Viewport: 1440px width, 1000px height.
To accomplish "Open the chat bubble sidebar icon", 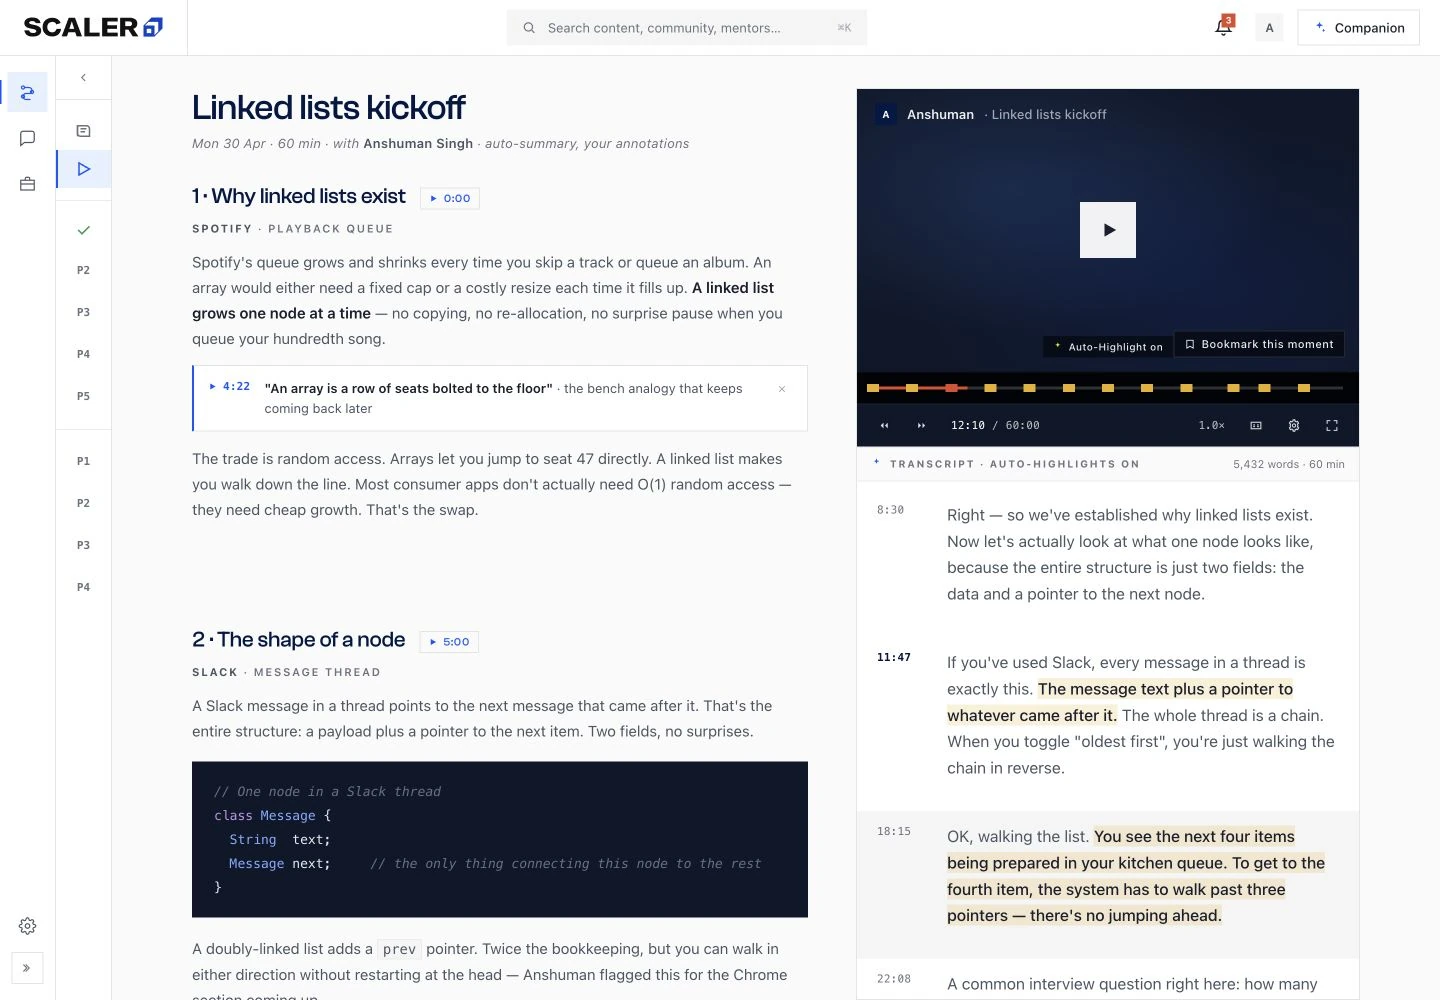I will 27,138.
